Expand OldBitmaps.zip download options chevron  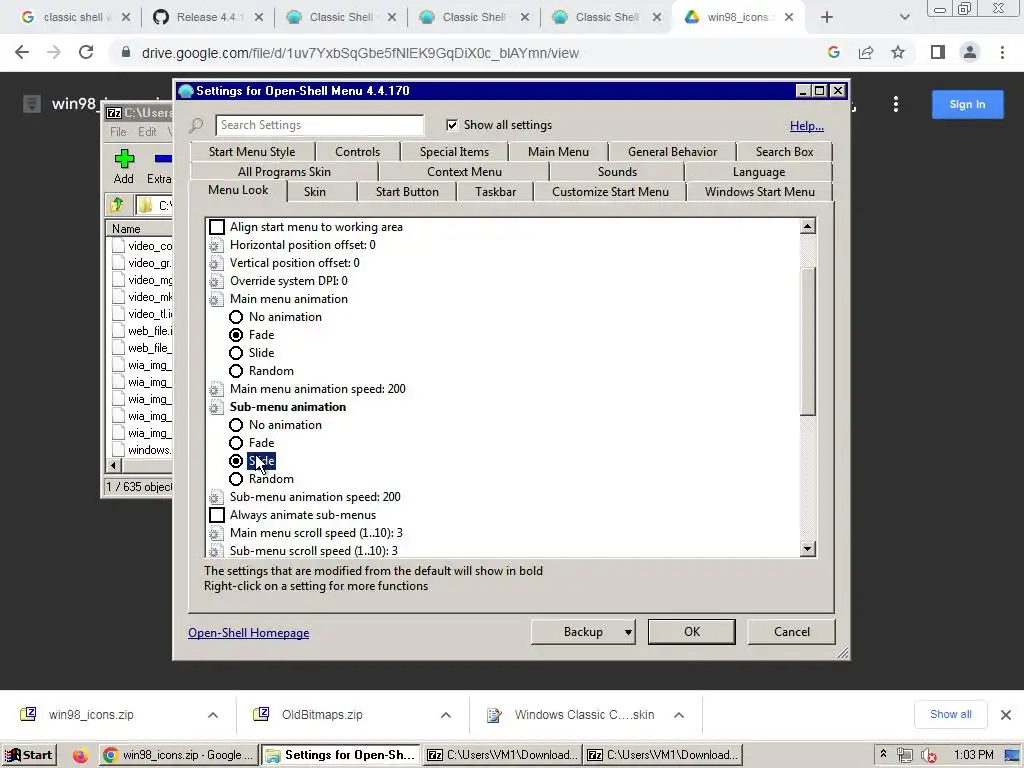coord(446,715)
